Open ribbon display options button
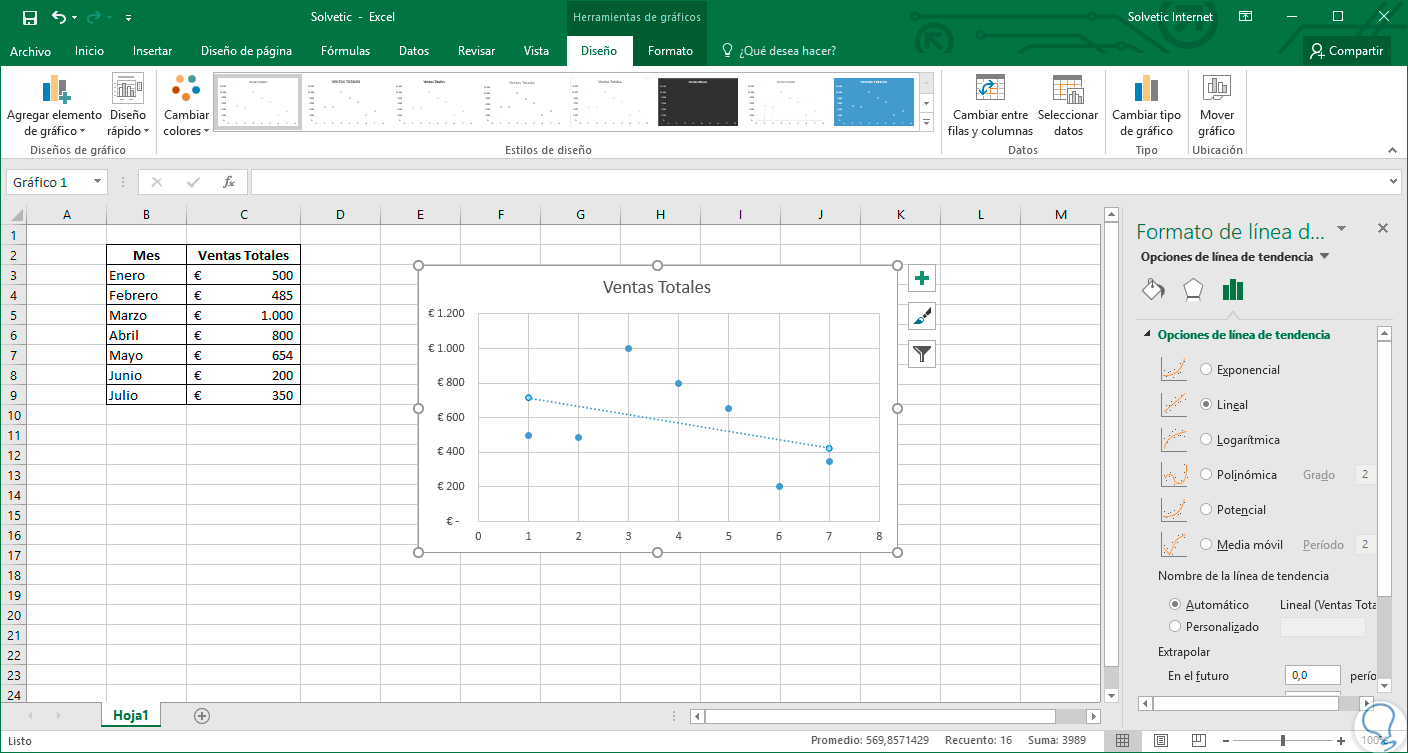The image size is (1408, 753). click(1246, 17)
